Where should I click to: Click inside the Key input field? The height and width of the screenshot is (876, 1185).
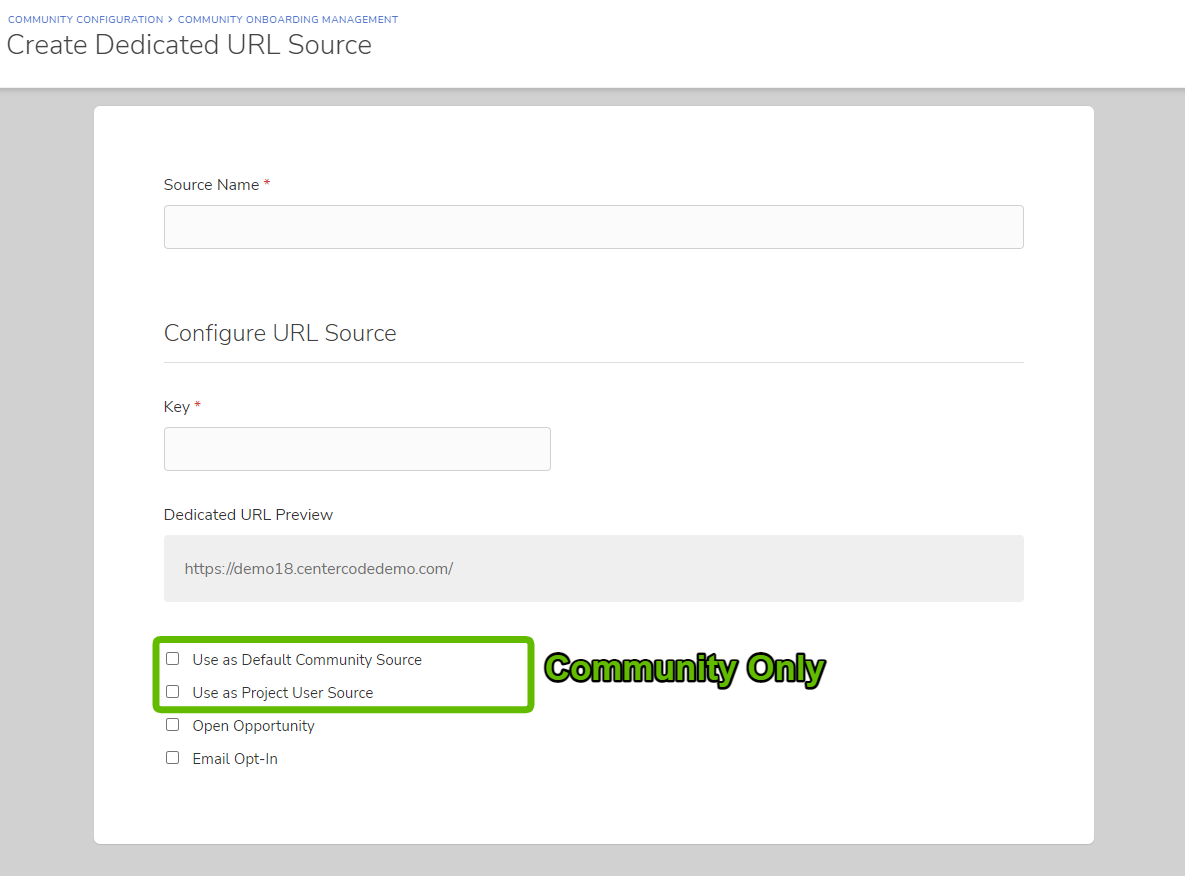click(x=357, y=448)
